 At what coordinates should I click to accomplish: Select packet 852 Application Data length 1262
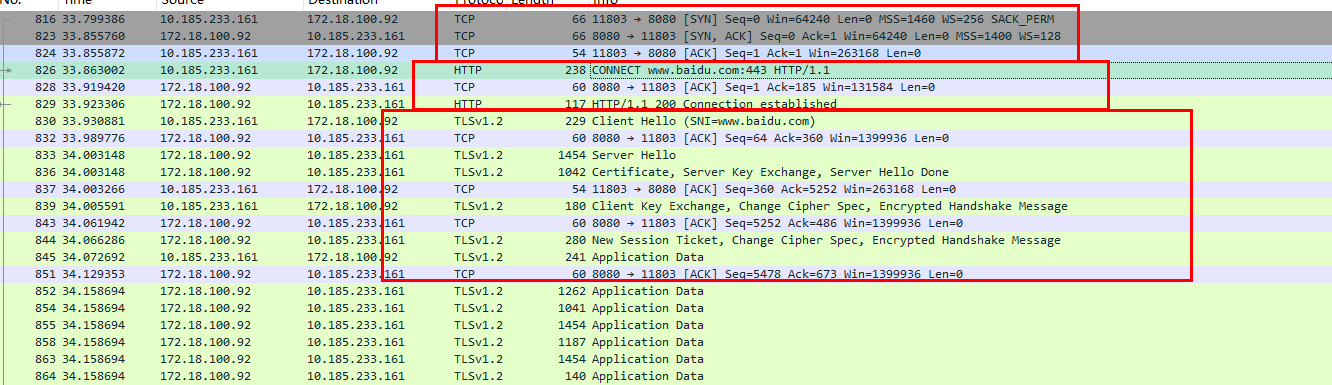pos(666,291)
